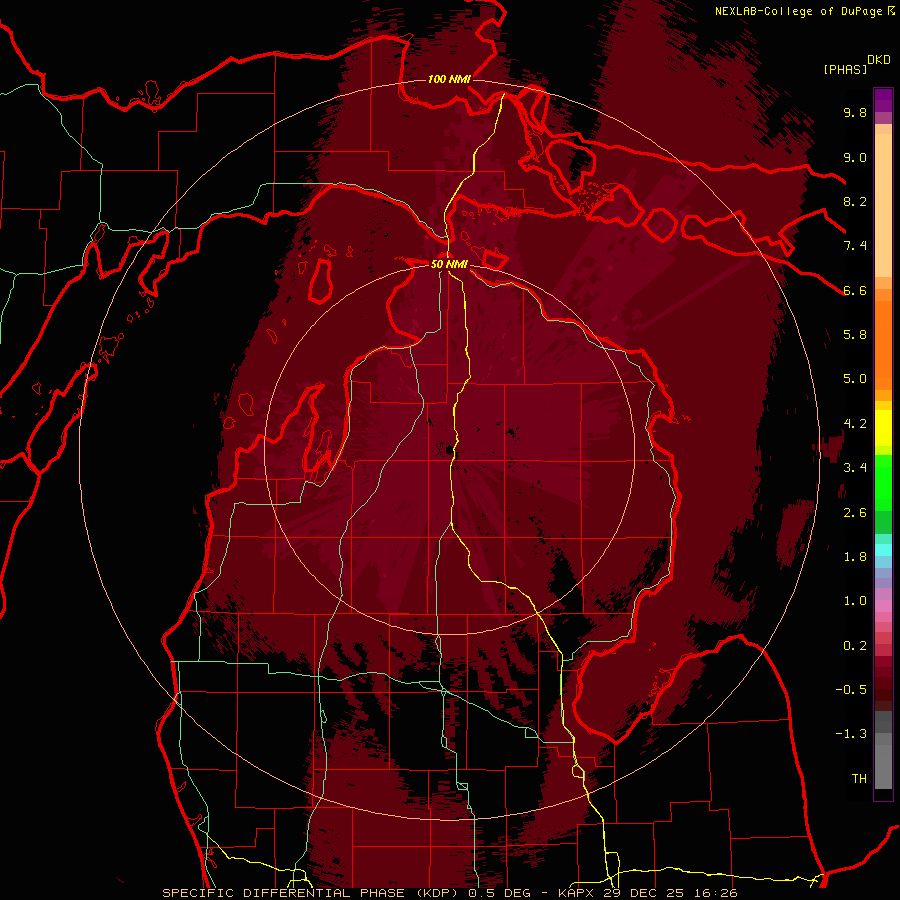Click the 0.2 scale value
The height and width of the screenshot is (900, 900).
pyautogui.click(x=855, y=646)
